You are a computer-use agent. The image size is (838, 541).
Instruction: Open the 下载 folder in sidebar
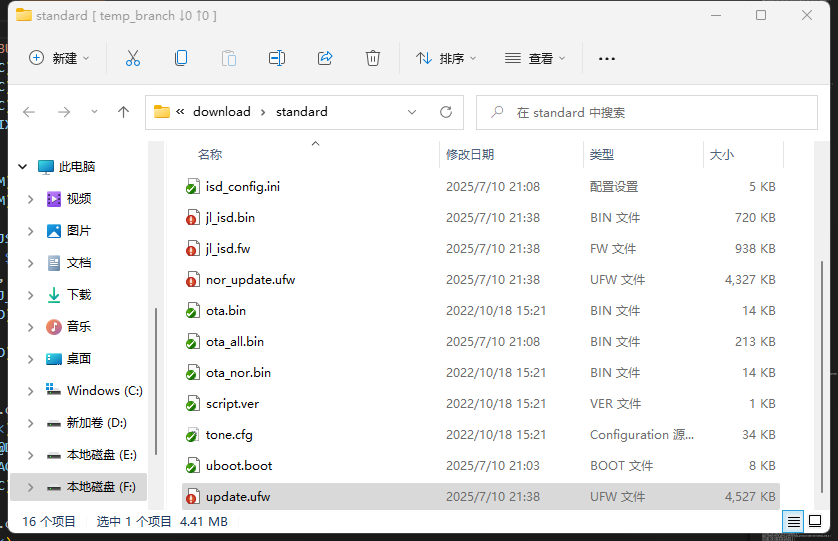[x=69, y=295]
